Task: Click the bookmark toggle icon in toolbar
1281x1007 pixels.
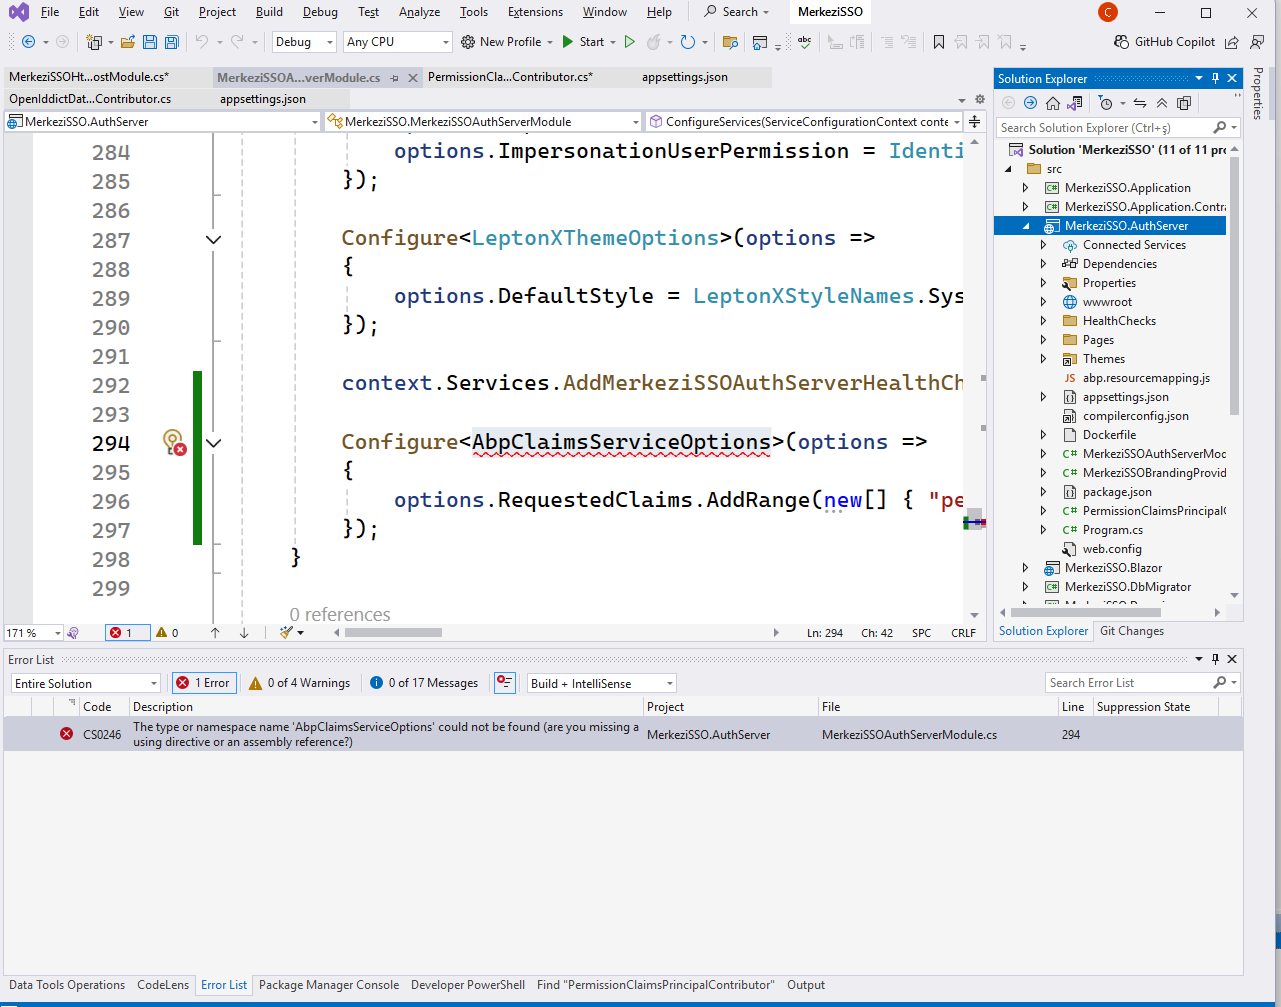Action: pos(938,42)
